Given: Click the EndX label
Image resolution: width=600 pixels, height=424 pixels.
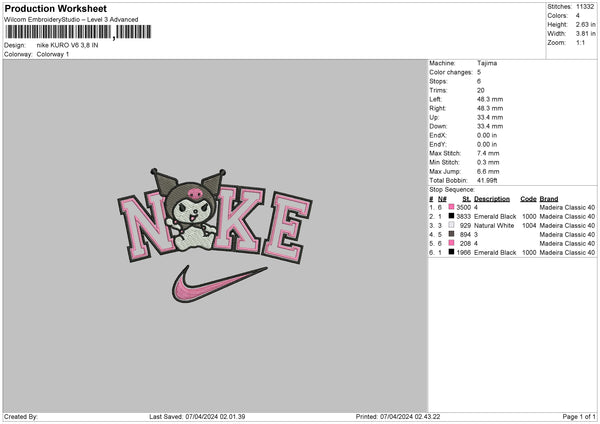Looking at the screenshot, I should tap(438, 135).
